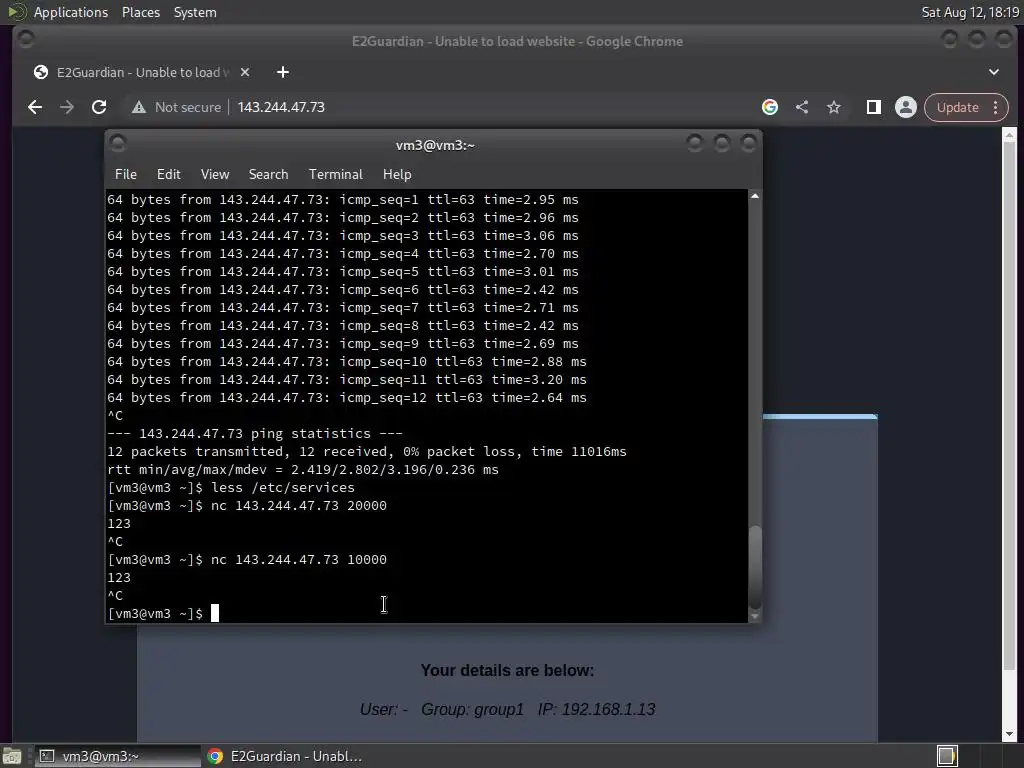Click 'Group: group1' text

pyautogui.click(x=472, y=709)
